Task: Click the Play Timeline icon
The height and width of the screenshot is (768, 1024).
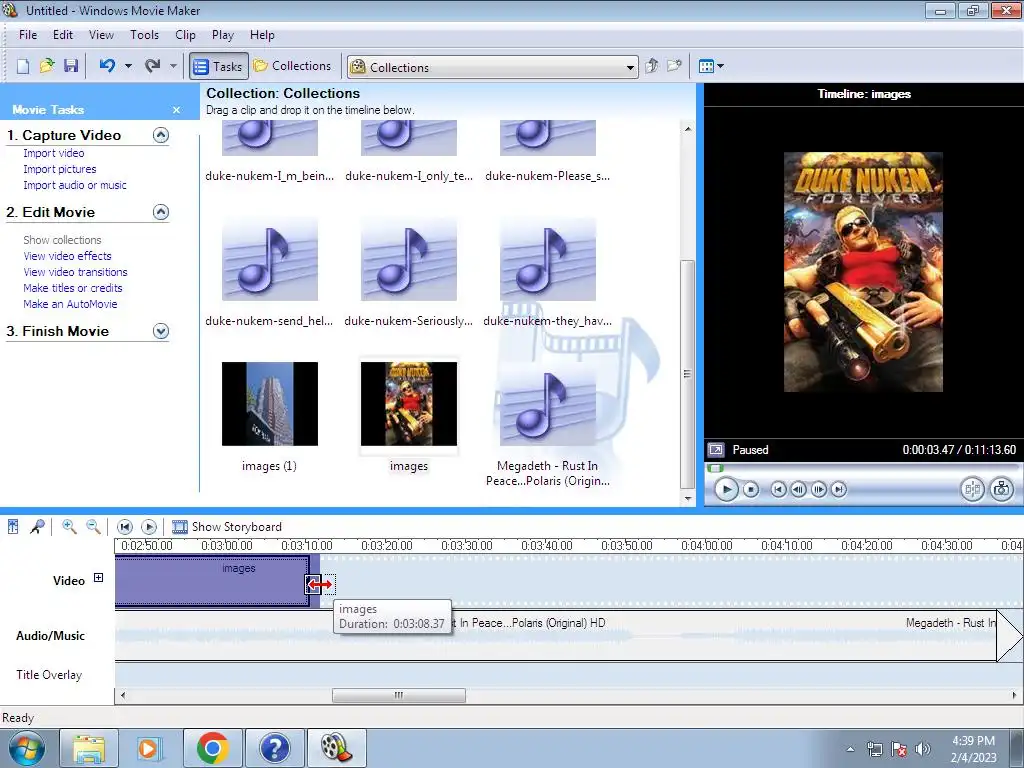Action: coord(149,526)
